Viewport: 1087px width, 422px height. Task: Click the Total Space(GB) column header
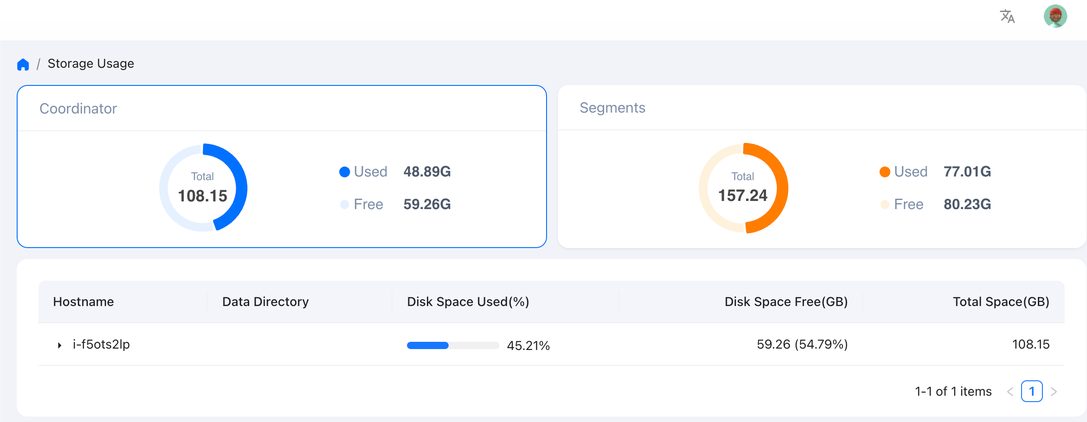[x=1000, y=302]
